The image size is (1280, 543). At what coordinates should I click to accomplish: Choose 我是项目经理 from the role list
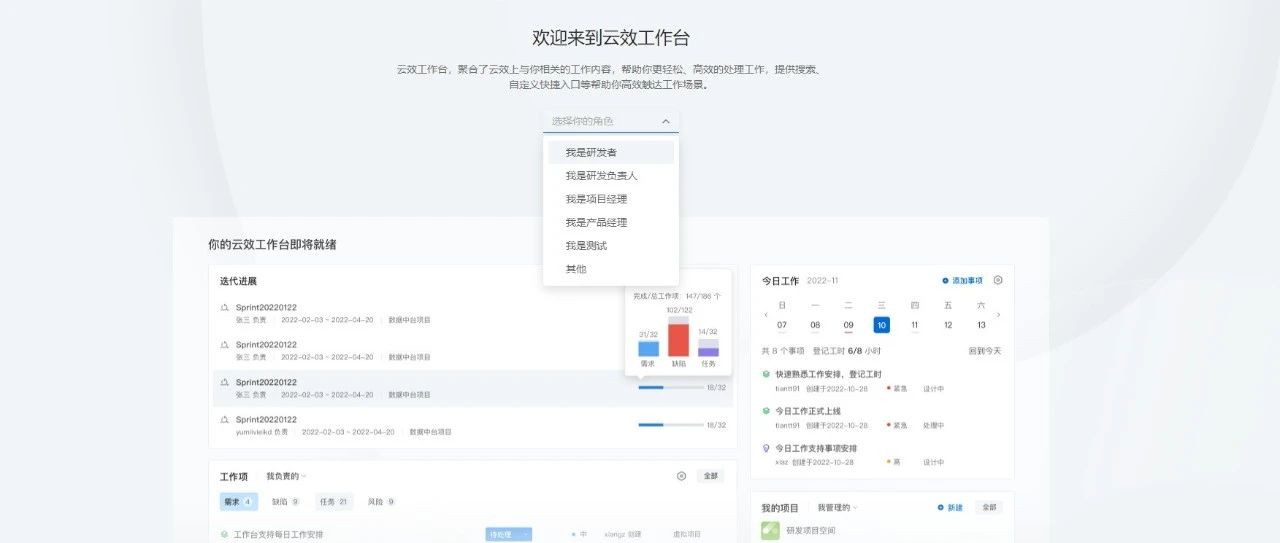(x=611, y=199)
